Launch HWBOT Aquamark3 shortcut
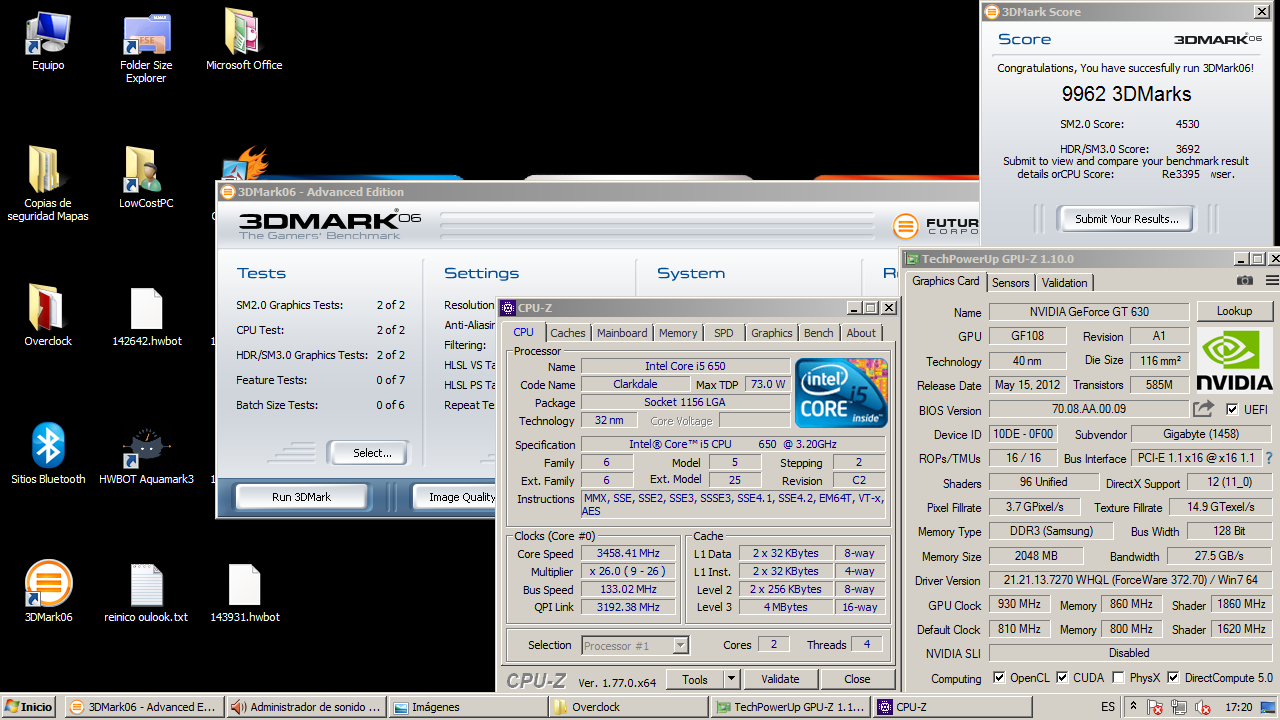Screen dimensions: 1280x720 click(146, 455)
